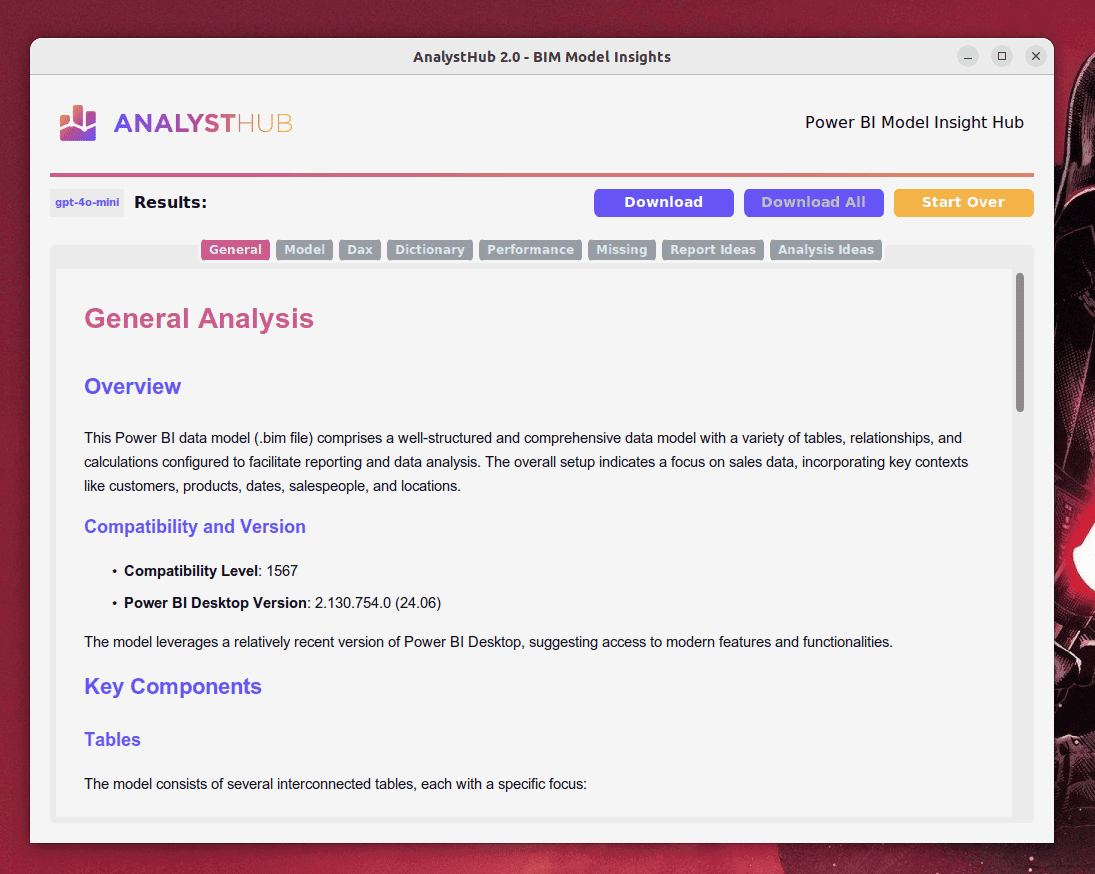Click the ANALYSTHUB wordmark text

[x=203, y=124]
